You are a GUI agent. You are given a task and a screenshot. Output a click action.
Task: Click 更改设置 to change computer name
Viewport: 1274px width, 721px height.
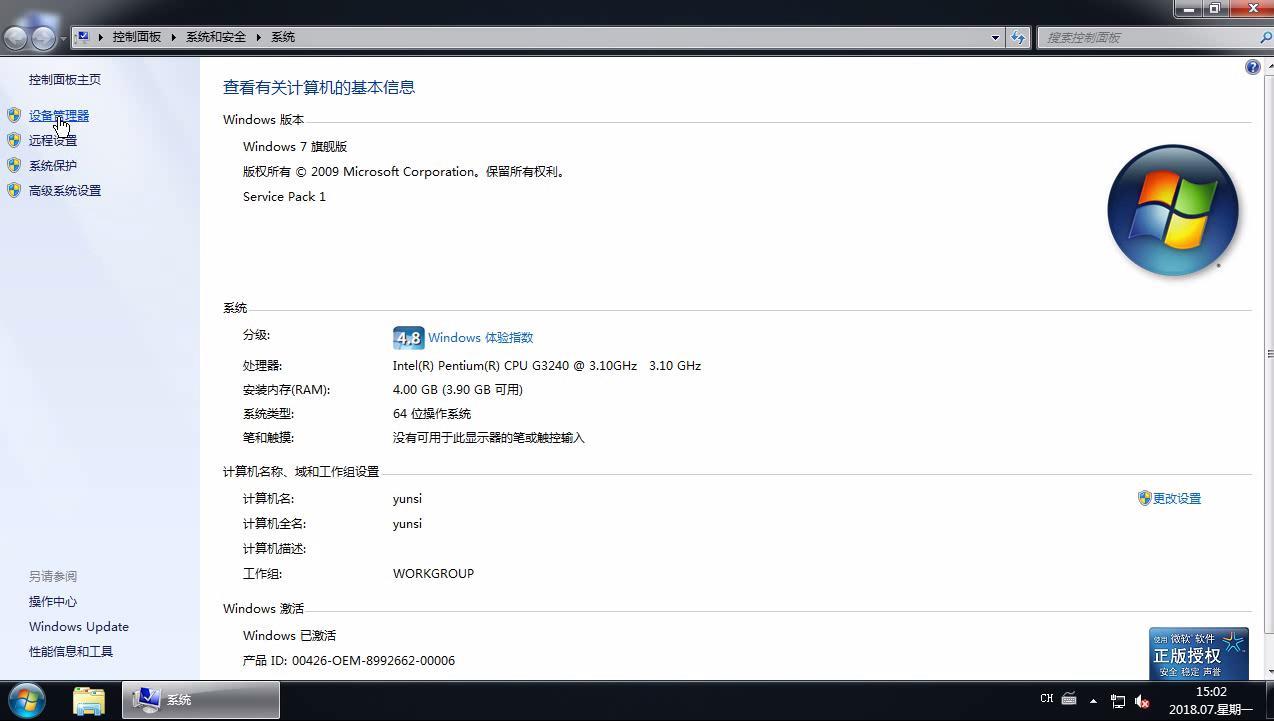pyautogui.click(x=1177, y=498)
